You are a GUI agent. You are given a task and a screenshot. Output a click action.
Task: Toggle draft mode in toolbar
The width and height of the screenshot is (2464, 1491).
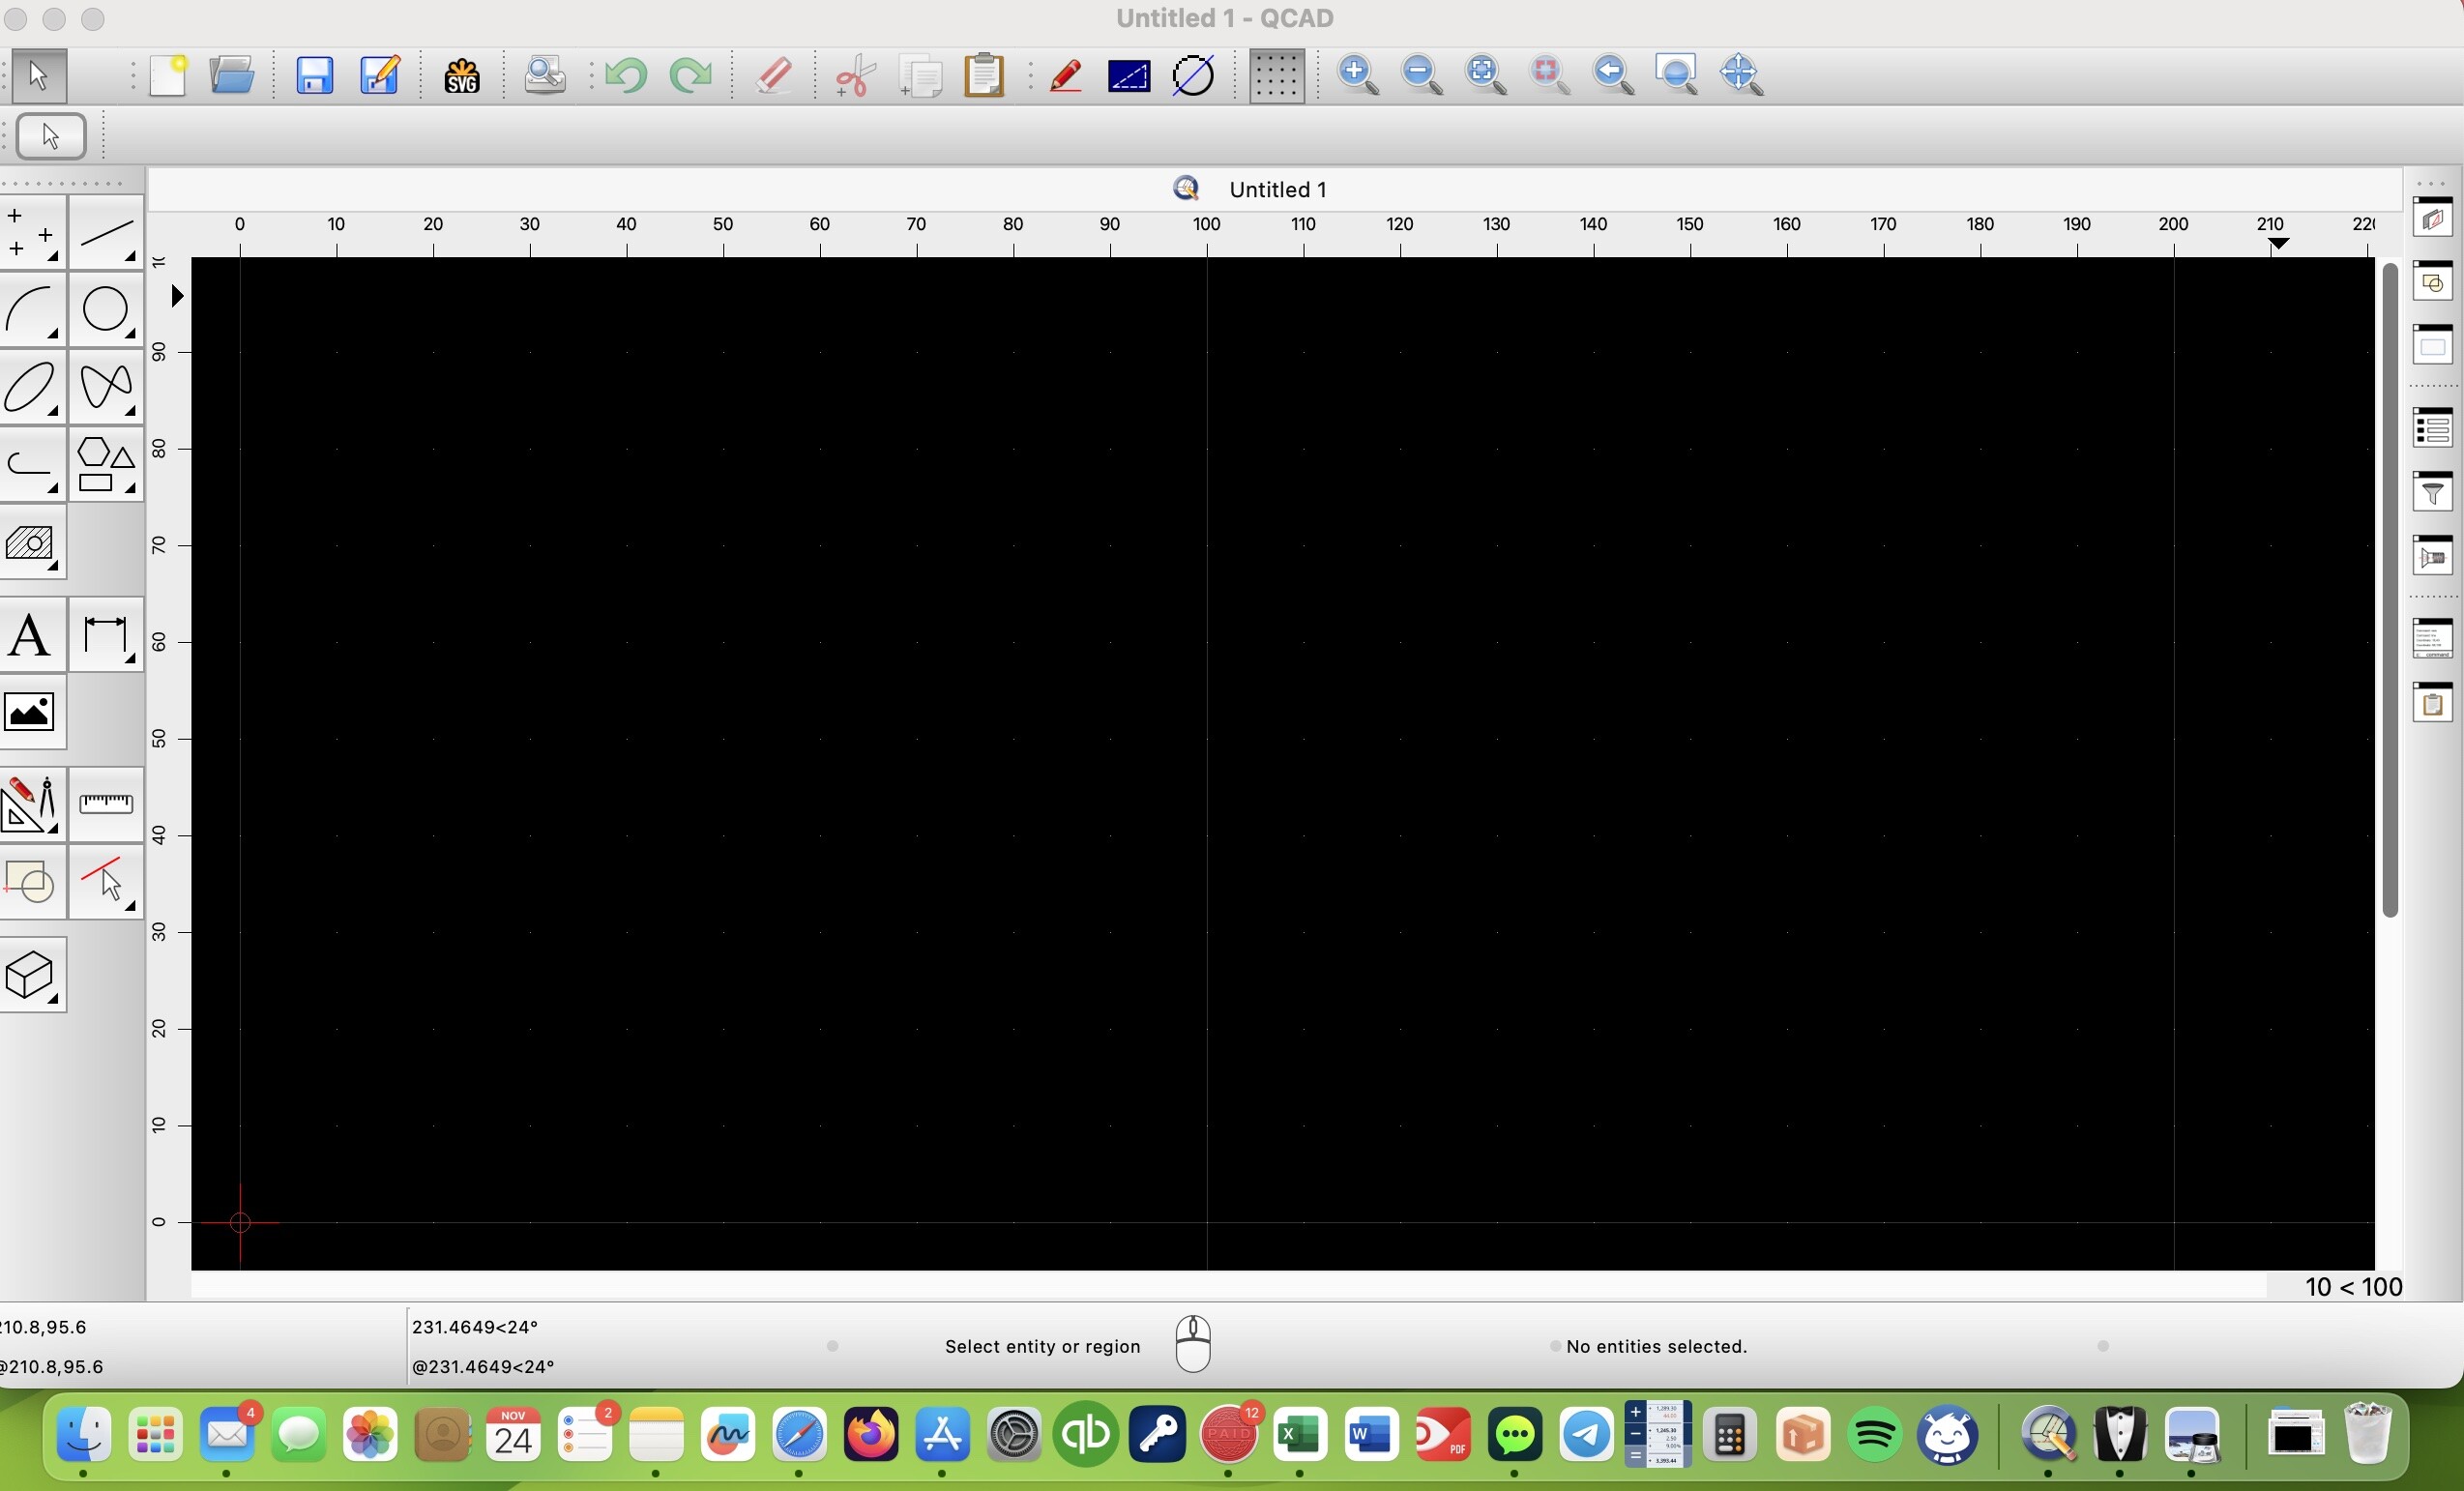(1065, 76)
